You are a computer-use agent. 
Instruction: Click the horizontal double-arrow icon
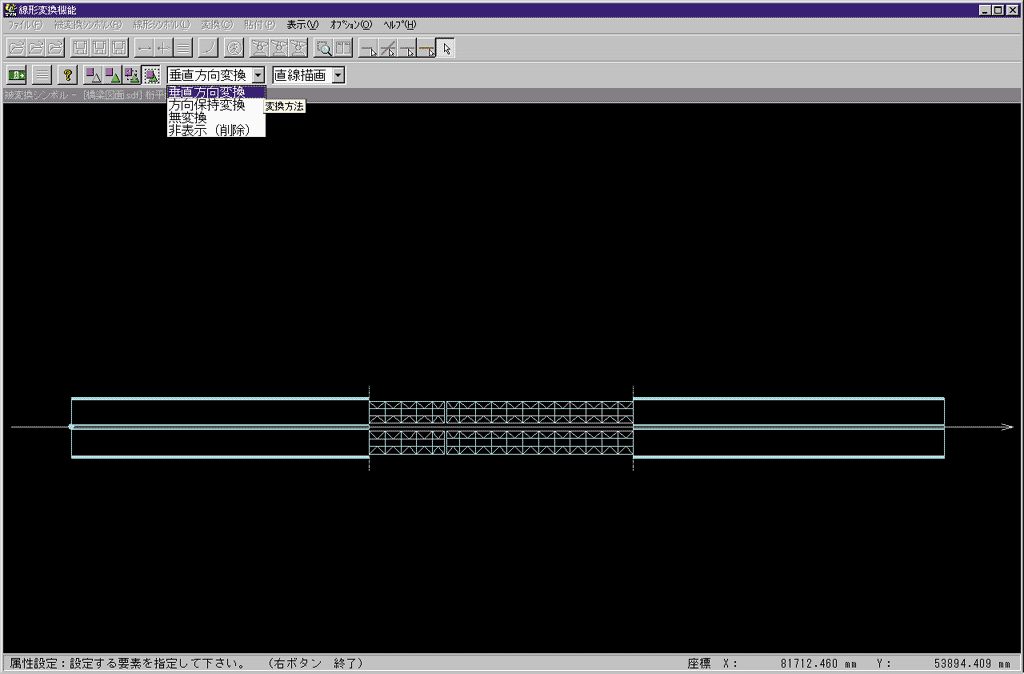point(144,48)
